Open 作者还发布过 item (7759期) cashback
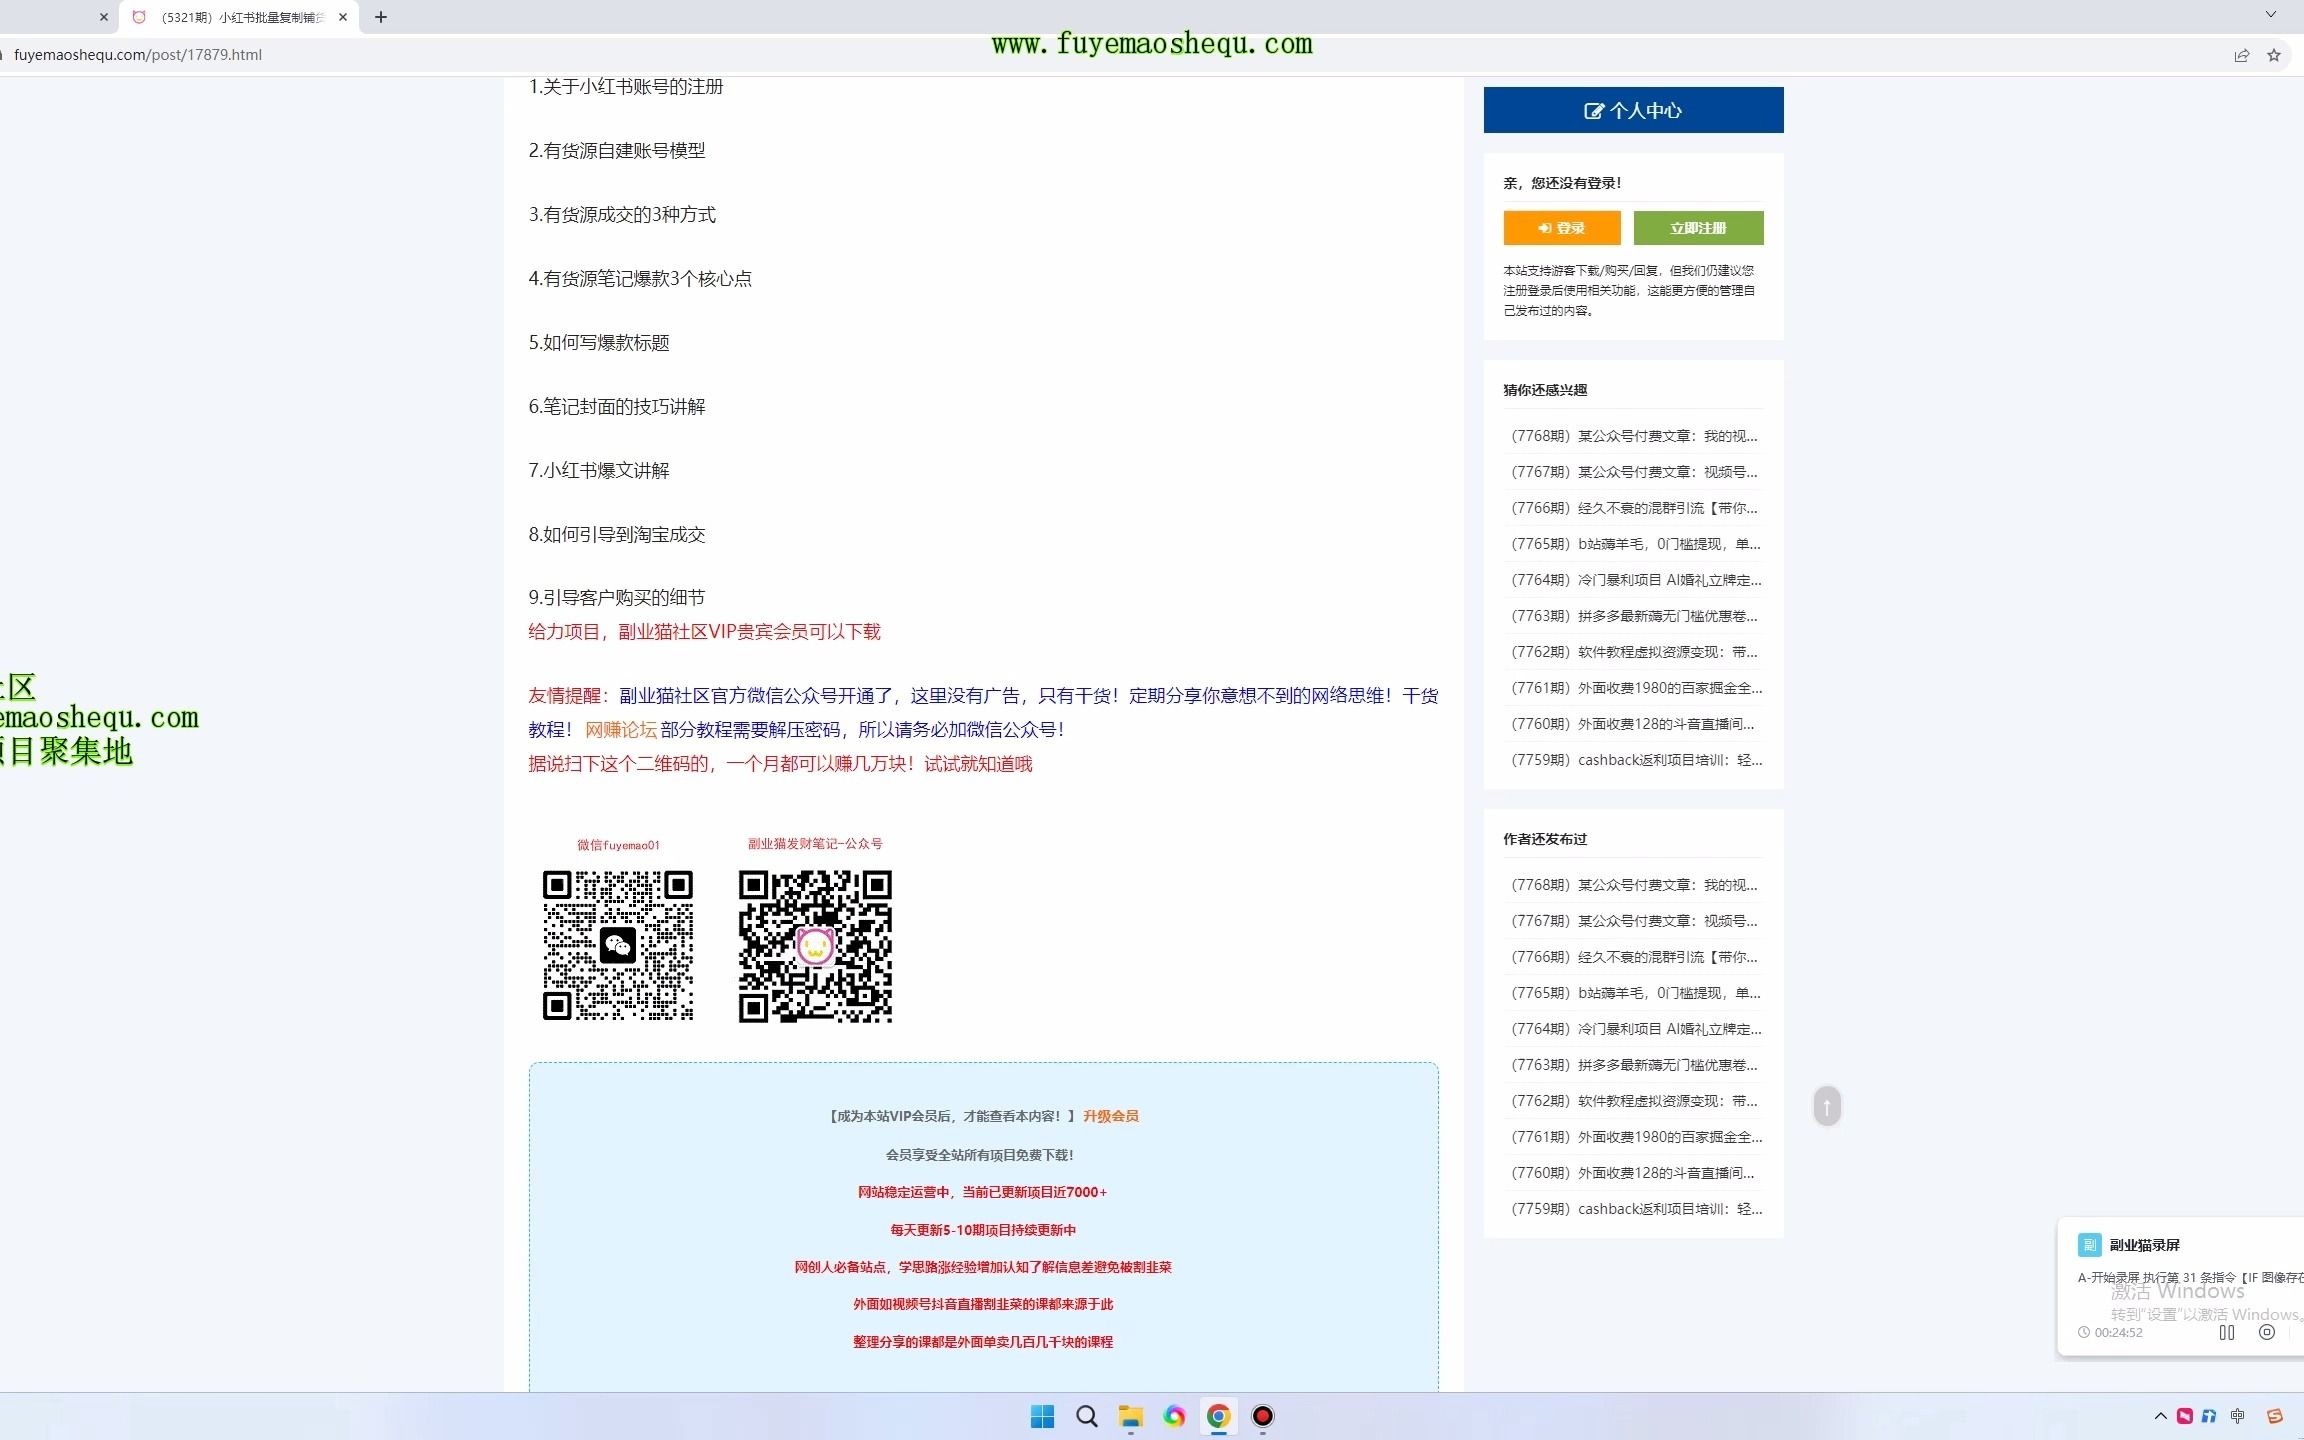This screenshot has height=1440, width=2304. click(x=1636, y=1209)
